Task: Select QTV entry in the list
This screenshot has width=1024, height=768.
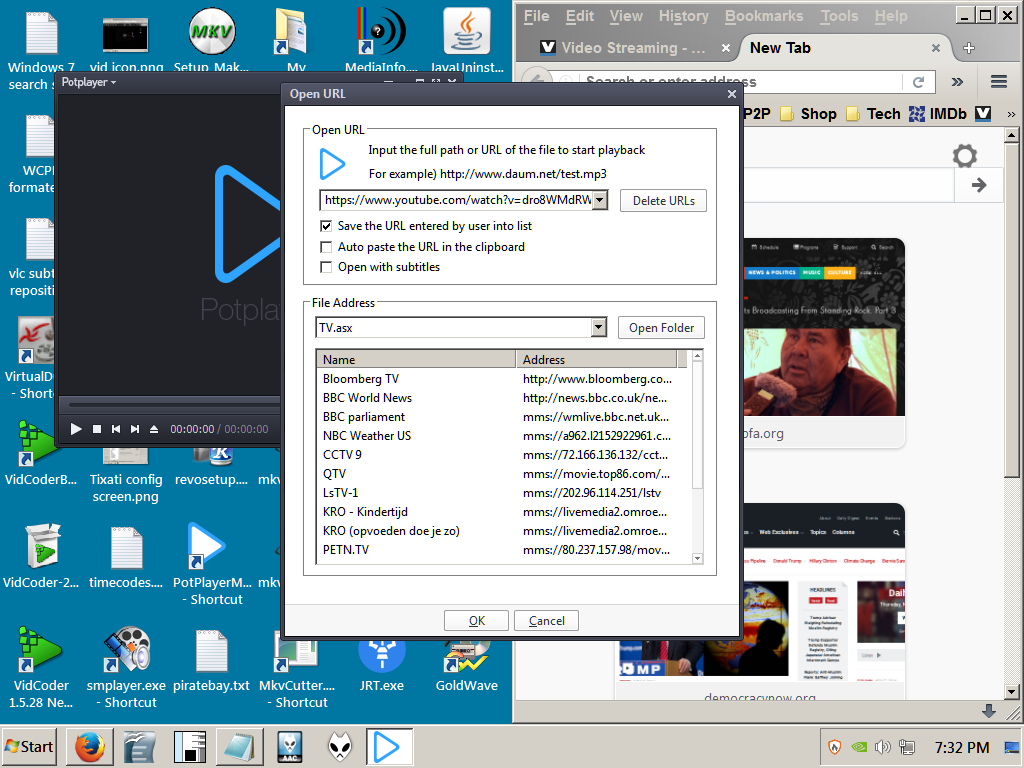Action: pos(334,473)
